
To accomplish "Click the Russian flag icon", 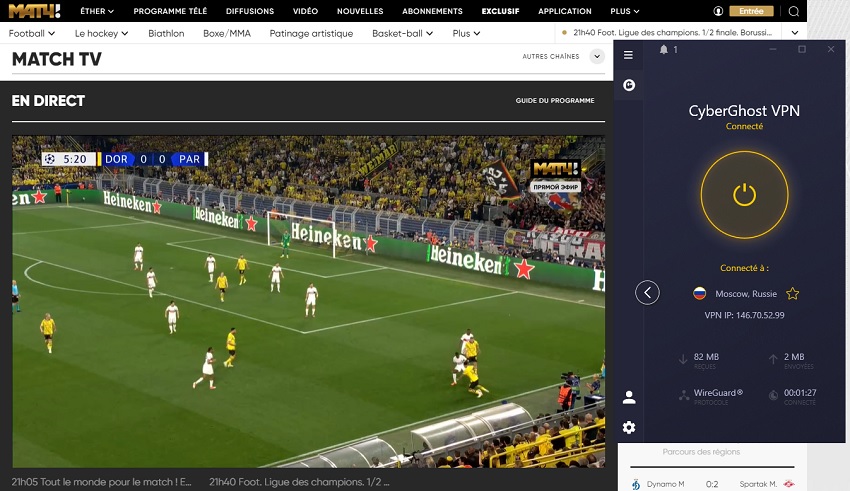I will pyautogui.click(x=700, y=293).
